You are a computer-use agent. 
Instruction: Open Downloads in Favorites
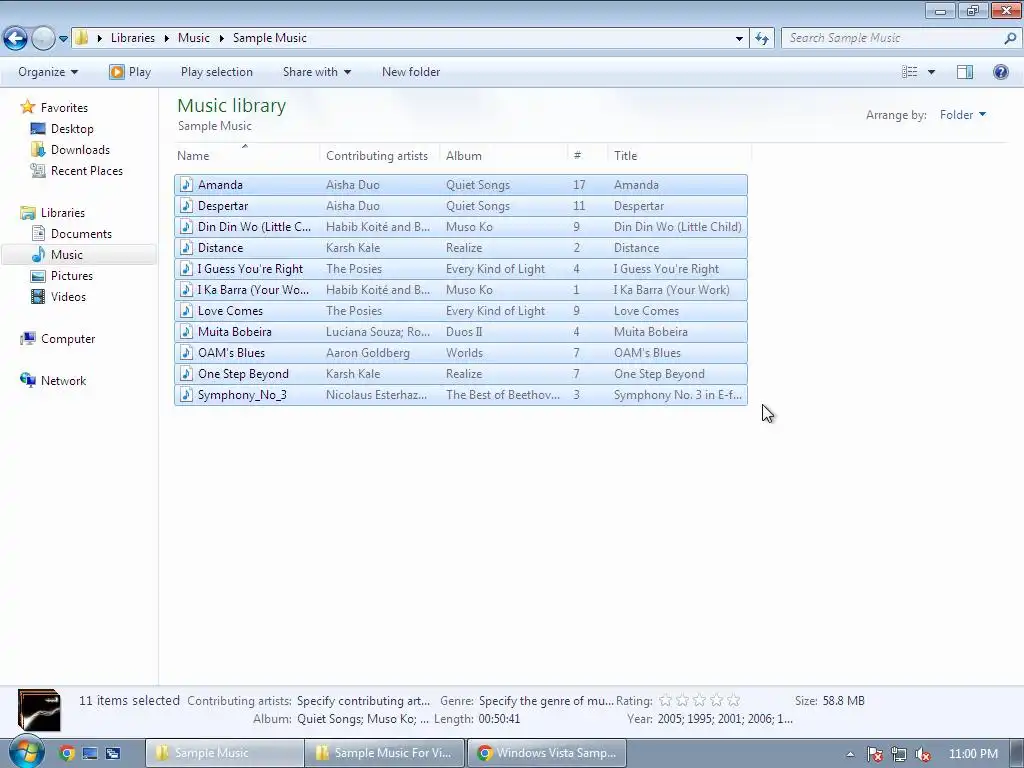click(x=80, y=150)
